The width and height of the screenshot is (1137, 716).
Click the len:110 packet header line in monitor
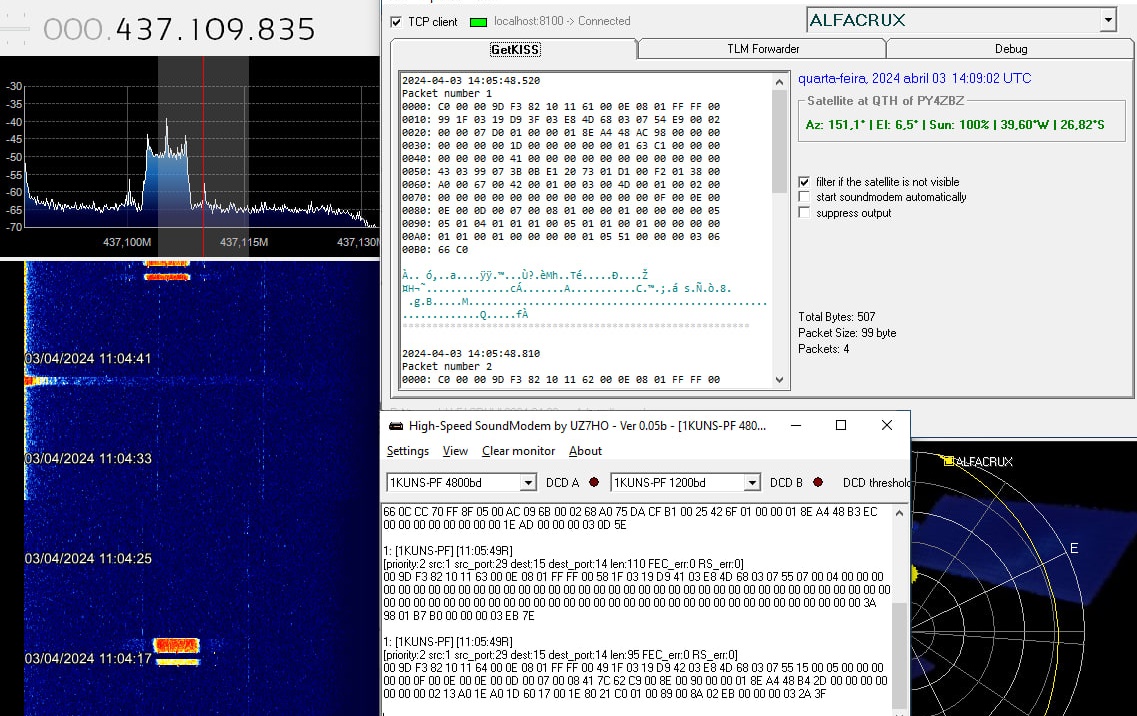(563, 564)
